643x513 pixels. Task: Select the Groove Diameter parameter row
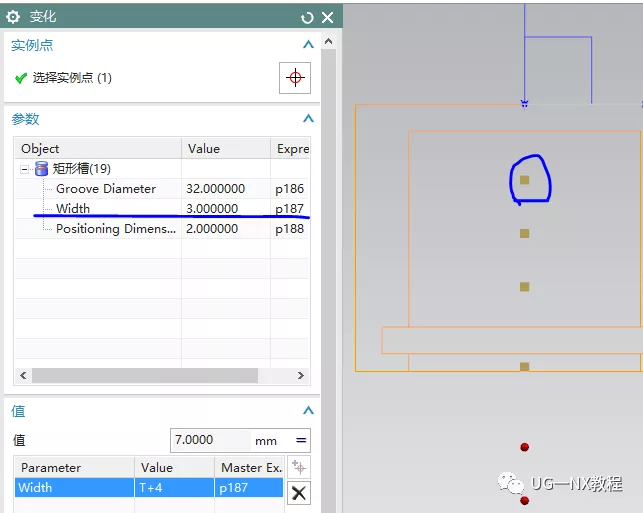[105, 189]
